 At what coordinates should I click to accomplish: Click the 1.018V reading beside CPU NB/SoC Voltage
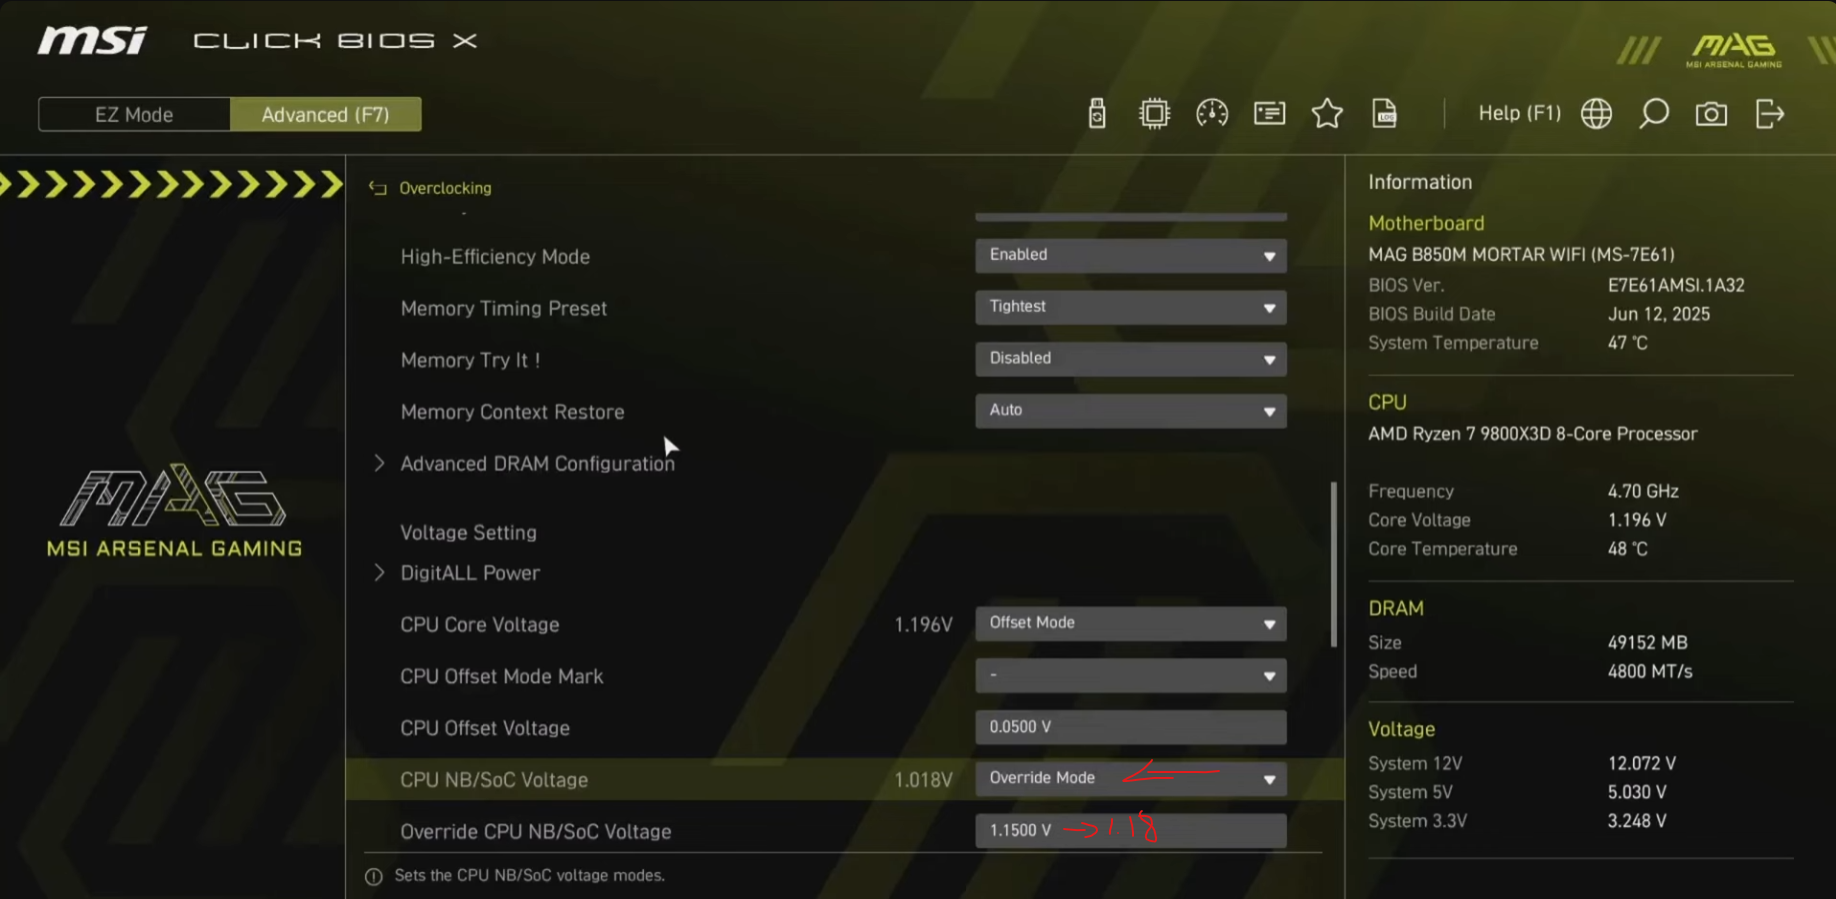pos(923,780)
